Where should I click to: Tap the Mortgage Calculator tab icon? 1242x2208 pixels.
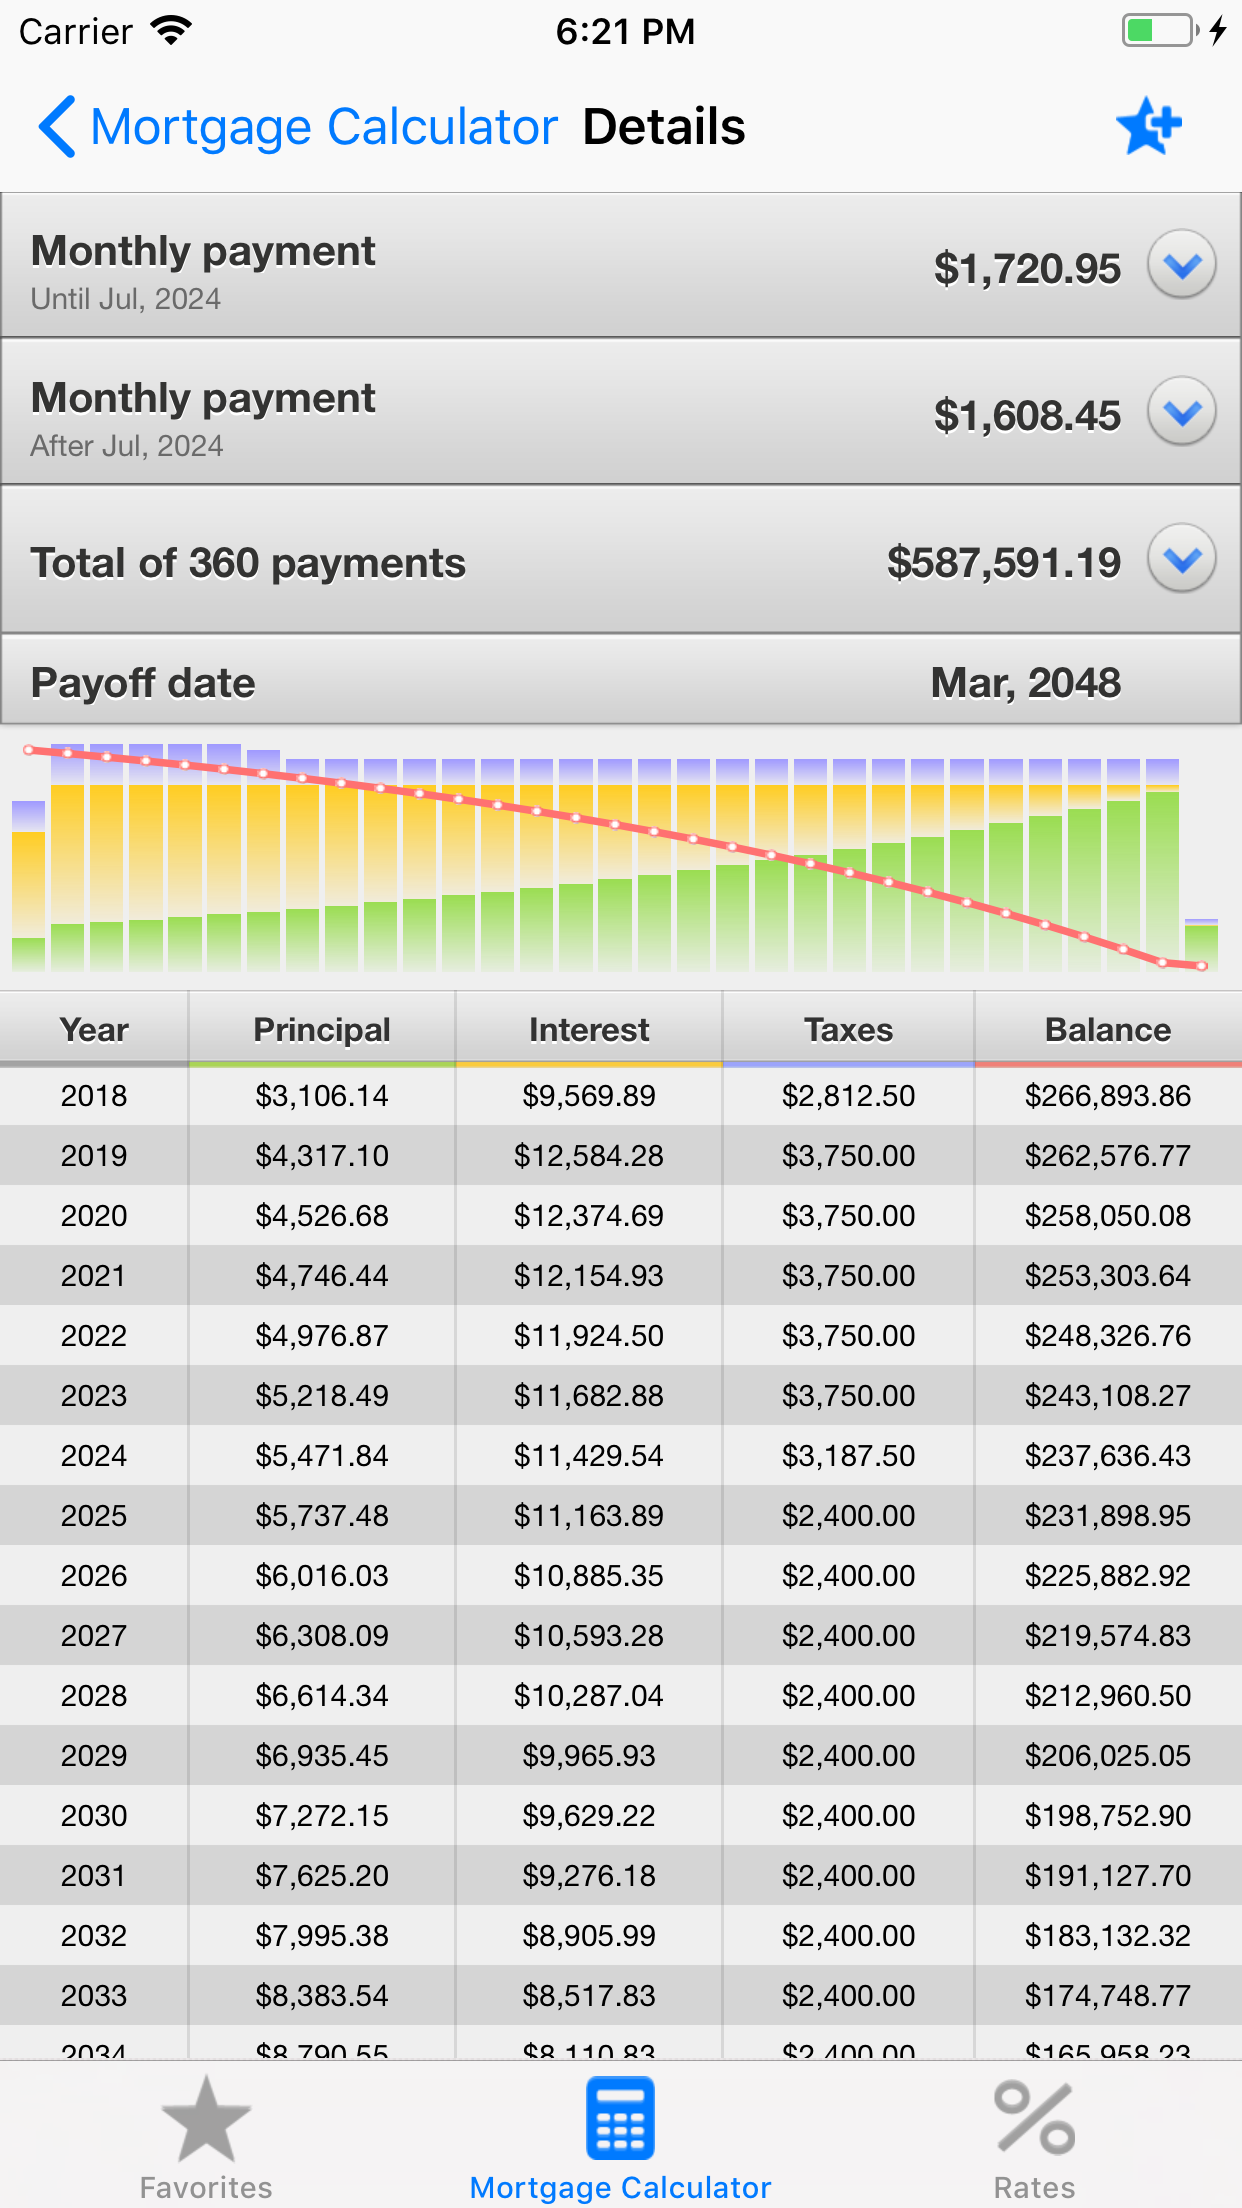click(x=620, y=2118)
